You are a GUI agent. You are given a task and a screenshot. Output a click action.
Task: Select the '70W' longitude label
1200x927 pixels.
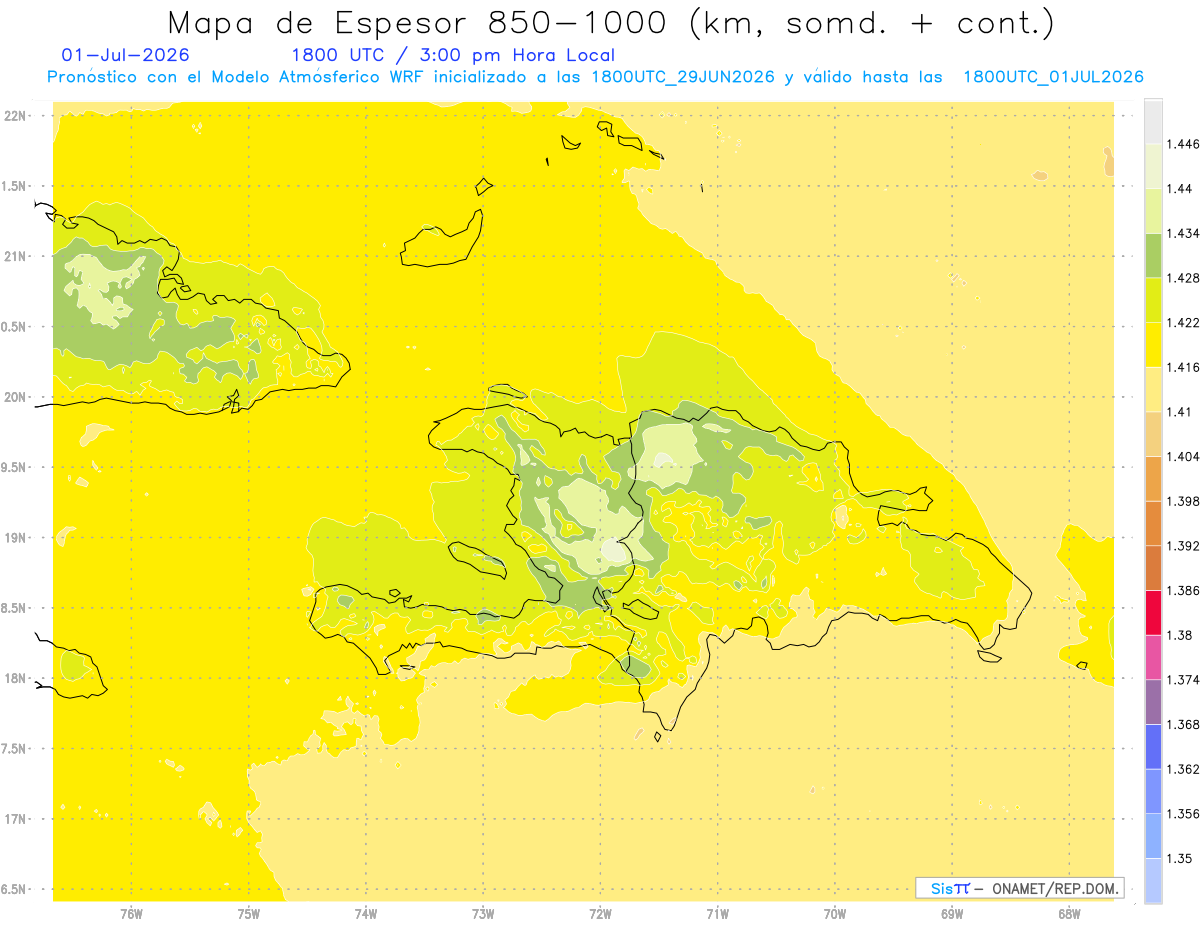835,914
